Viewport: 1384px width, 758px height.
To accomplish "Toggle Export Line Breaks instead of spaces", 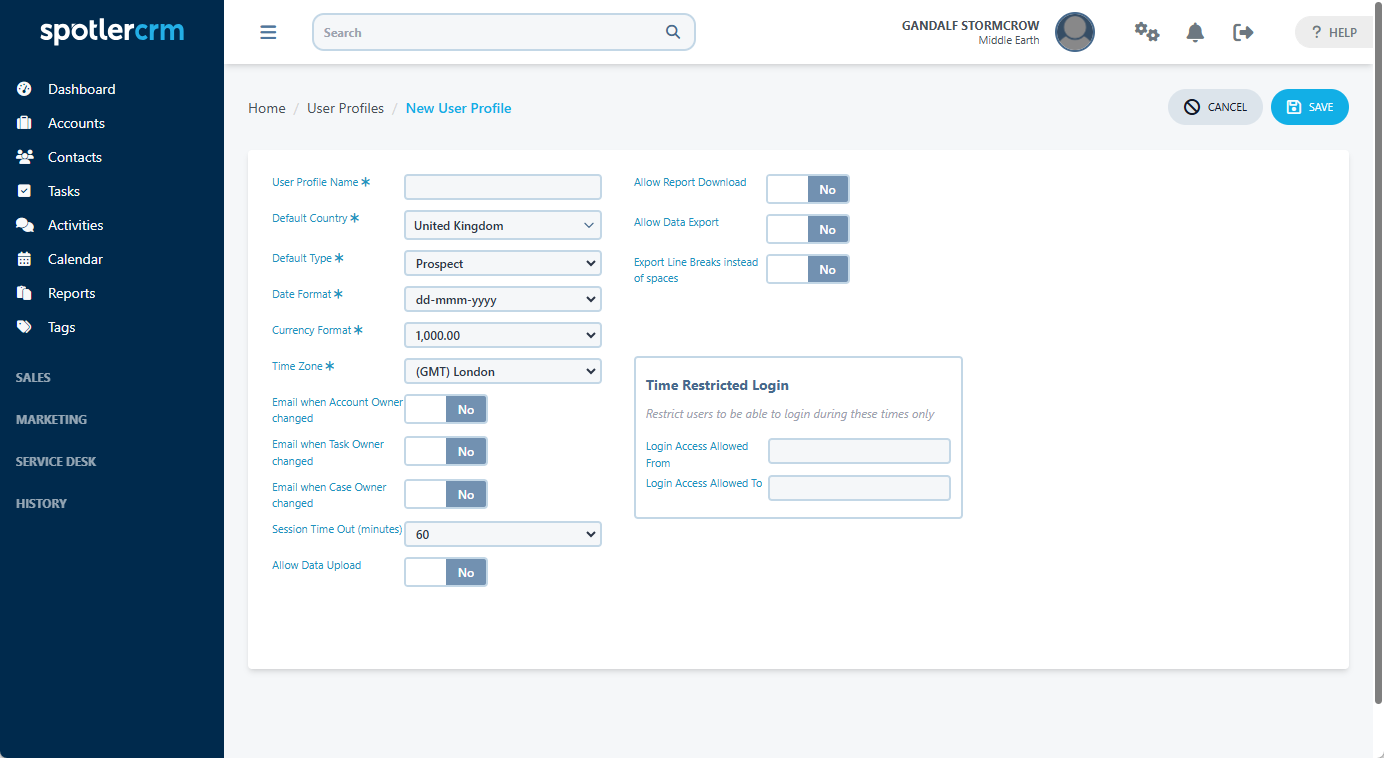I will click(808, 269).
